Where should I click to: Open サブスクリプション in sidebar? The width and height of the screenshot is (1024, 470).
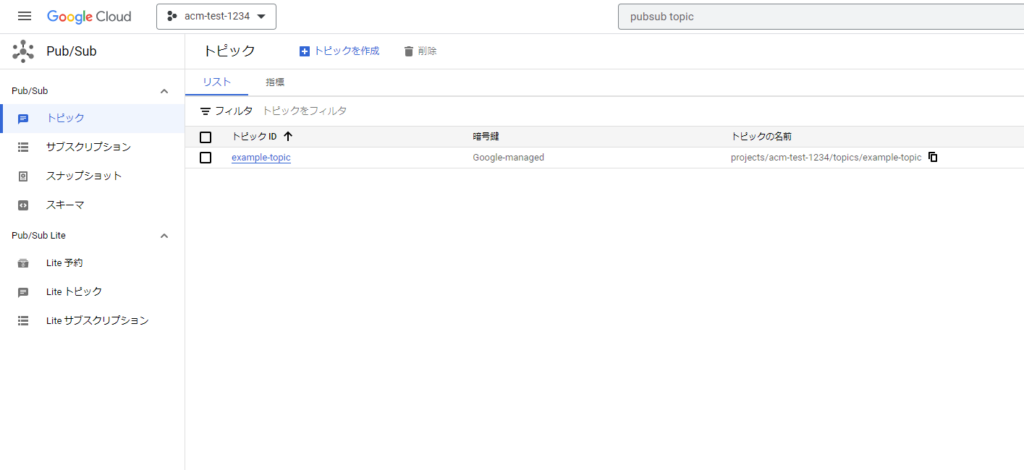pyautogui.click(x=92, y=148)
